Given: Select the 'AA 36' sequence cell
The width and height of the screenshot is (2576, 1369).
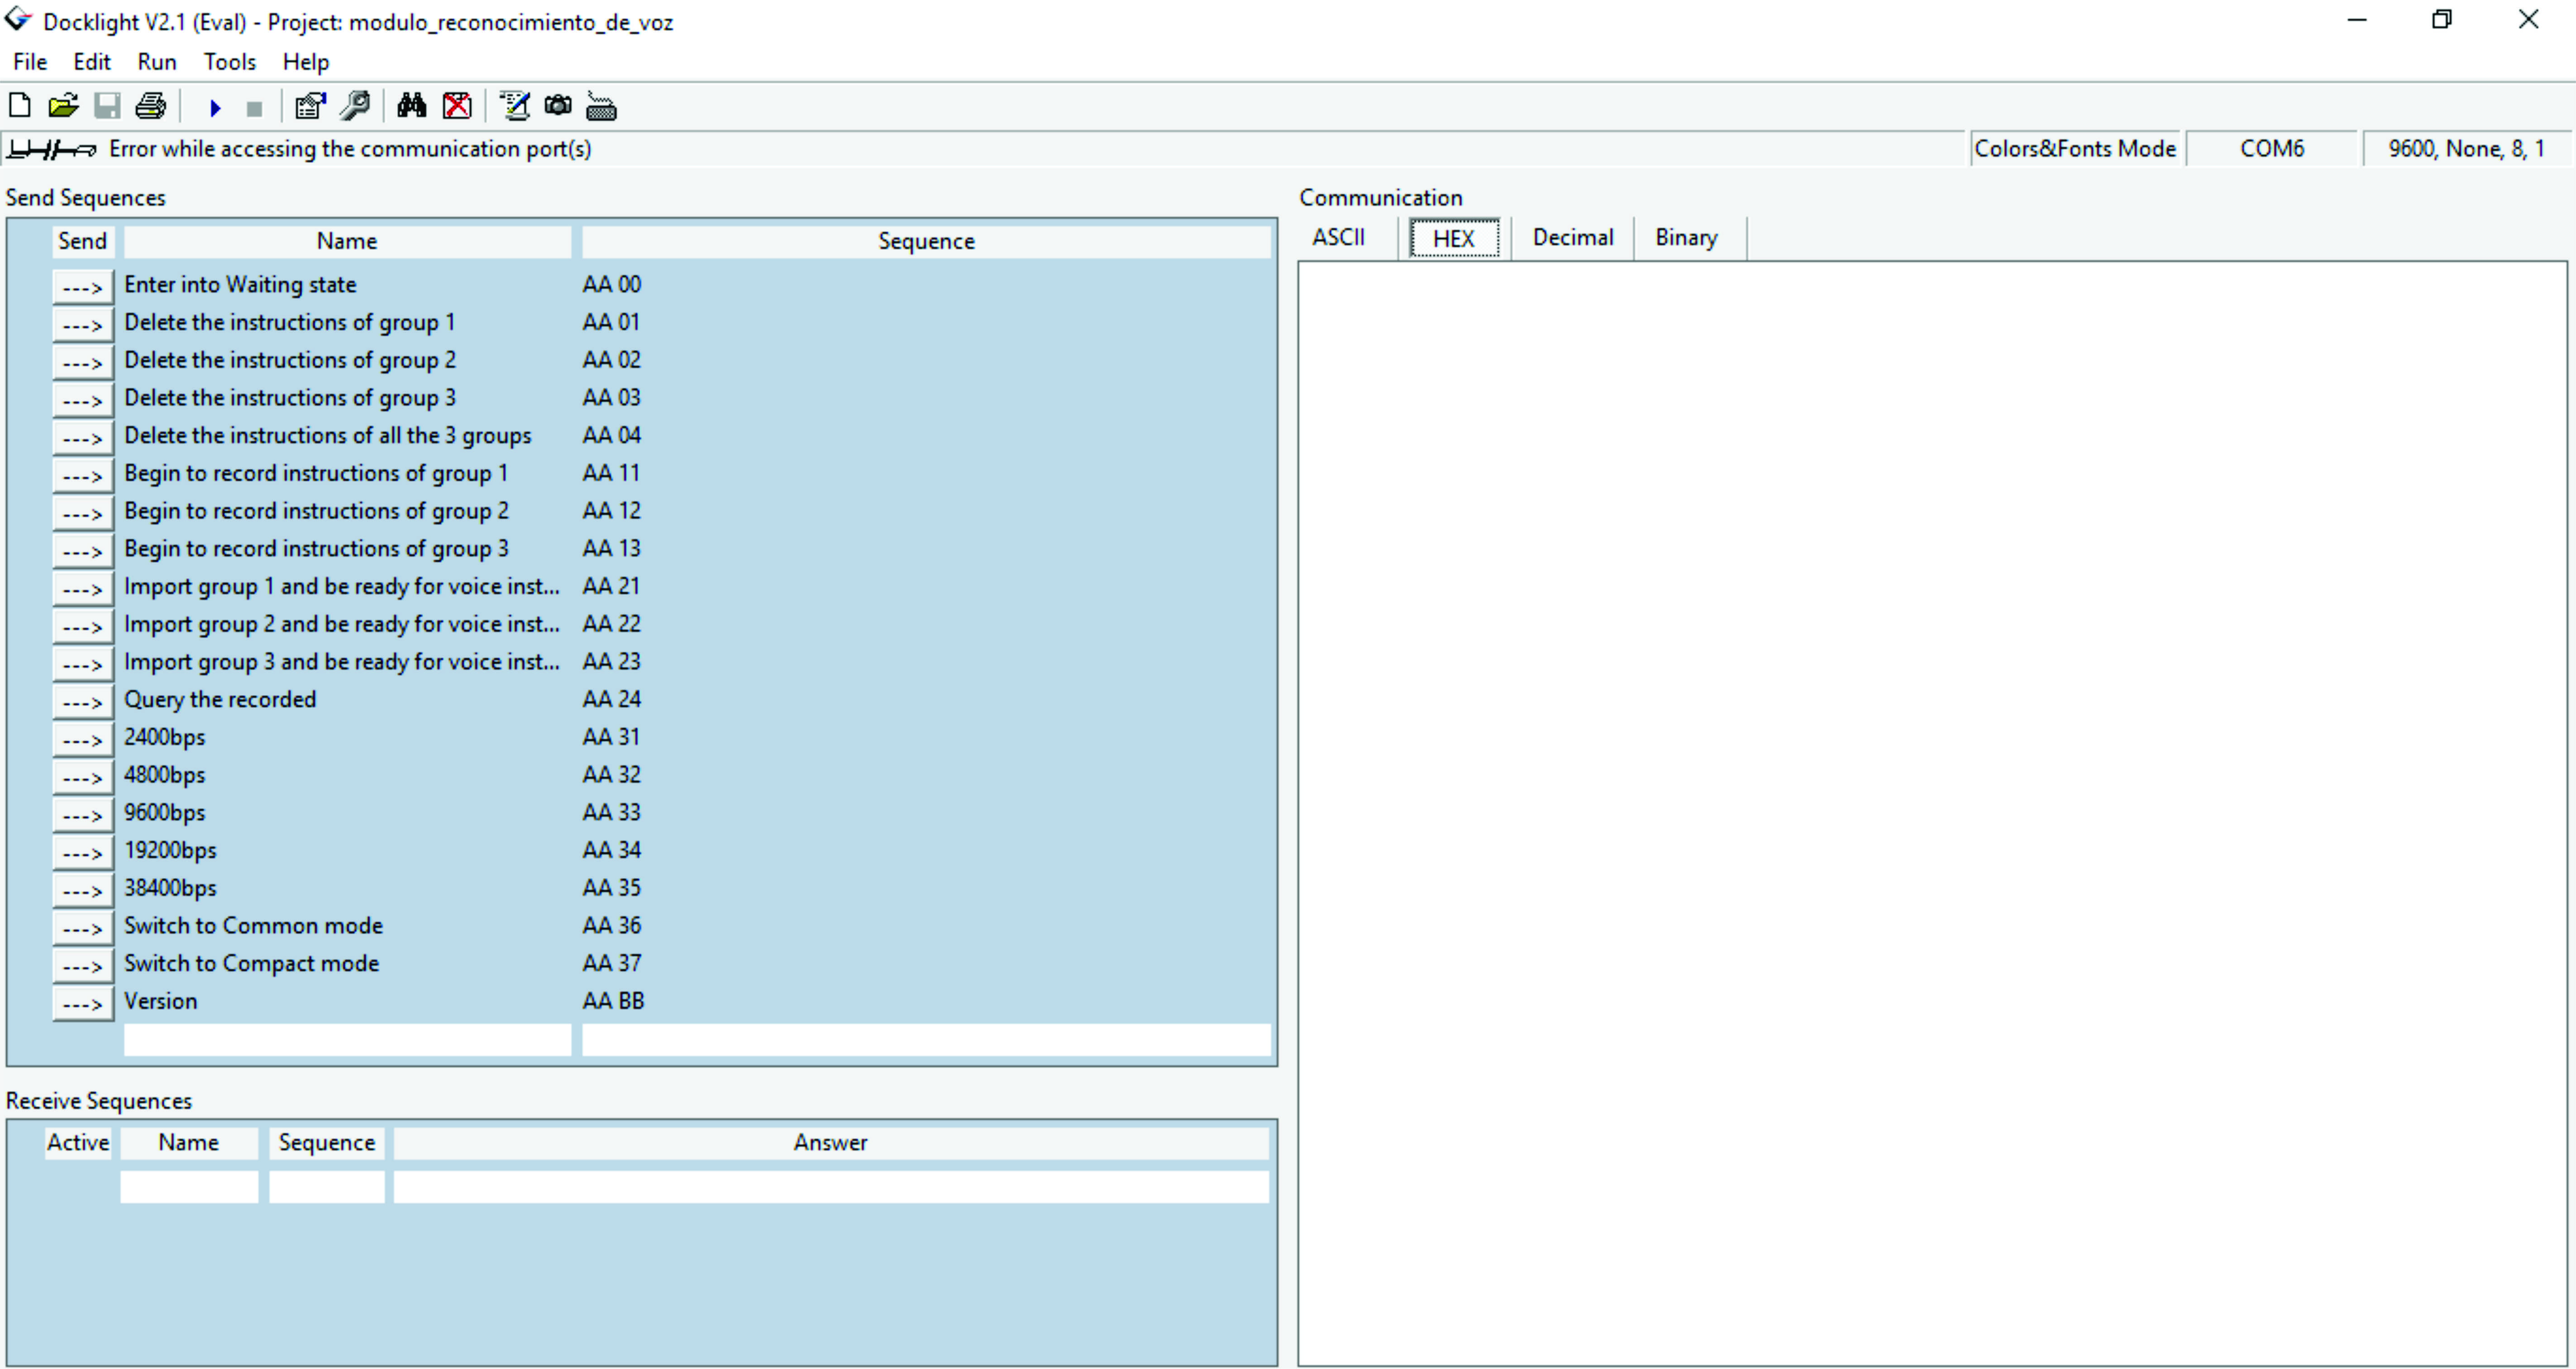Looking at the screenshot, I should (926, 926).
